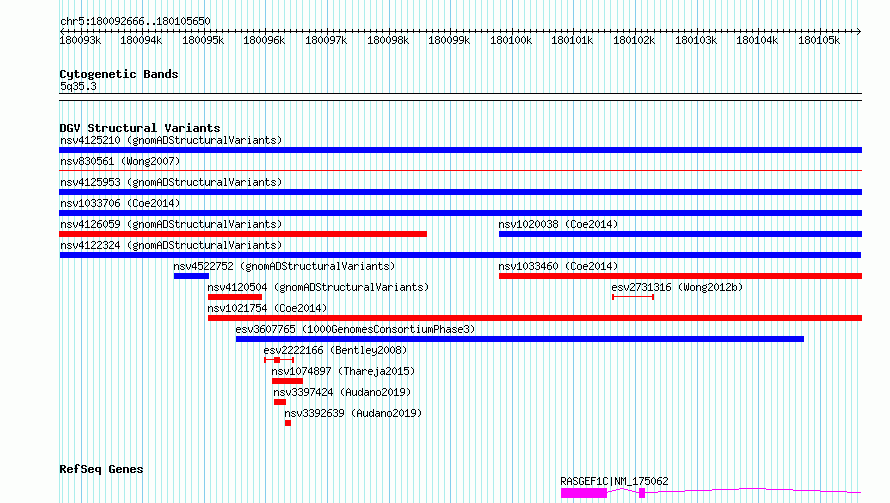This screenshot has width=890, height=503.
Task: Click the nsv4120504 gnomAD variant label
Action: click(x=318, y=287)
